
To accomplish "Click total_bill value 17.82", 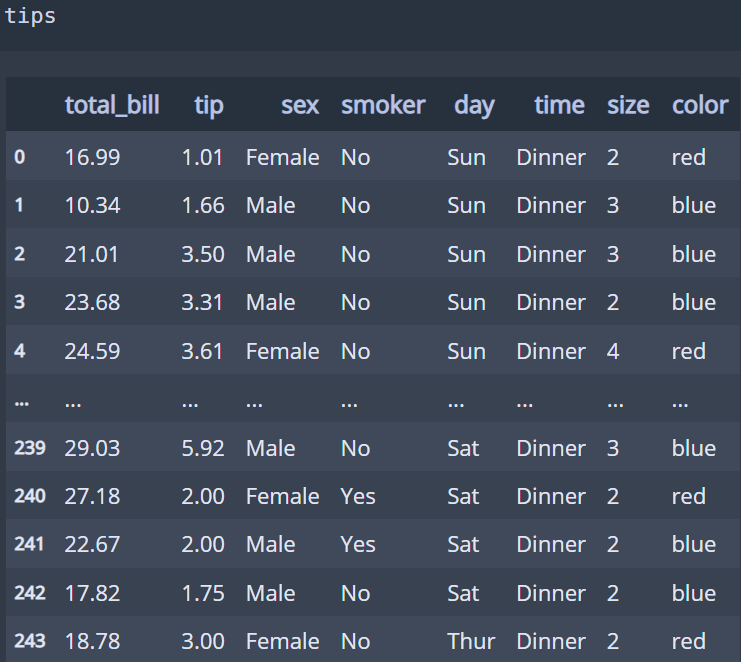I will coord(92,593).
